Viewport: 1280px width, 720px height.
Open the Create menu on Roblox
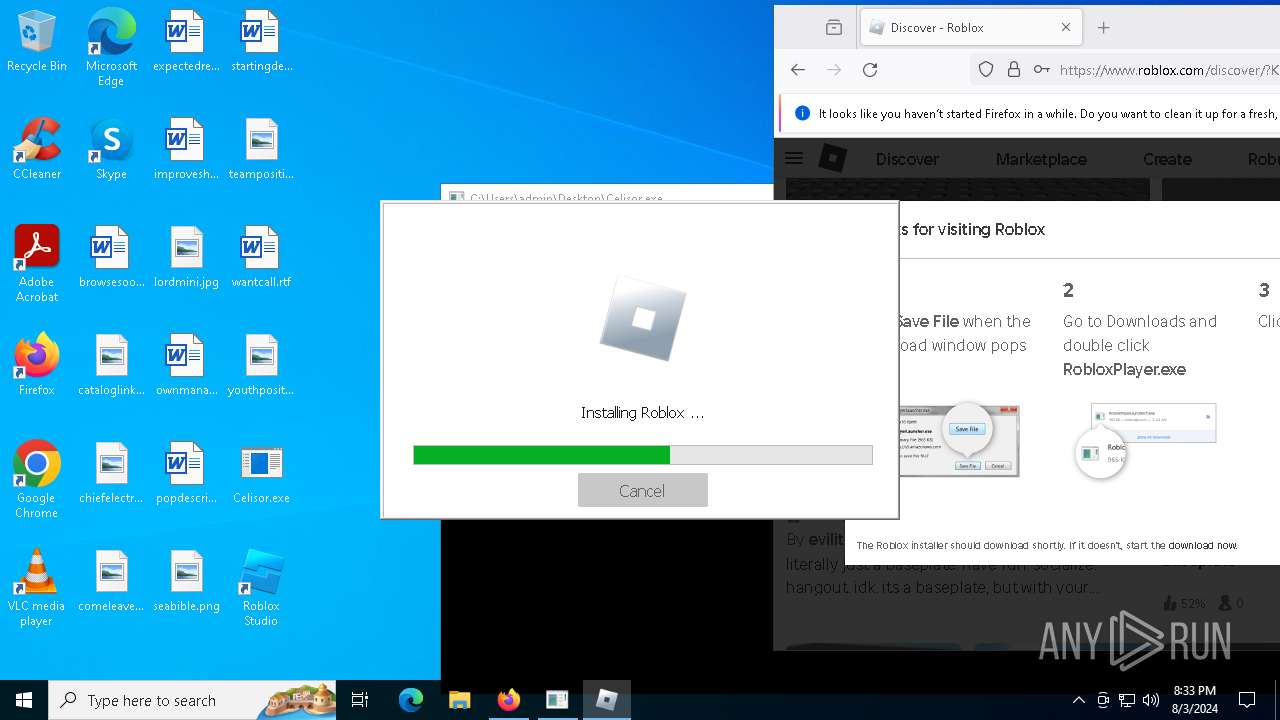[1167, 159]
